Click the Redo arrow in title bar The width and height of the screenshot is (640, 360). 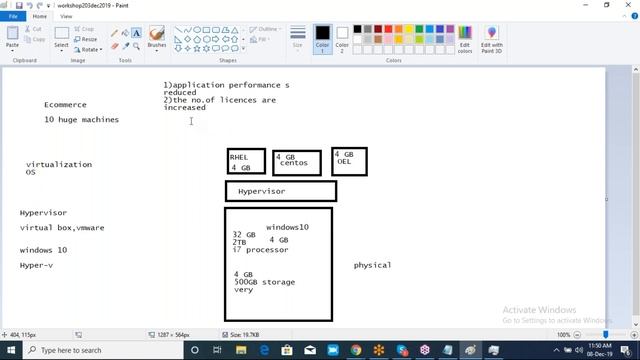(x=40, y=6)
